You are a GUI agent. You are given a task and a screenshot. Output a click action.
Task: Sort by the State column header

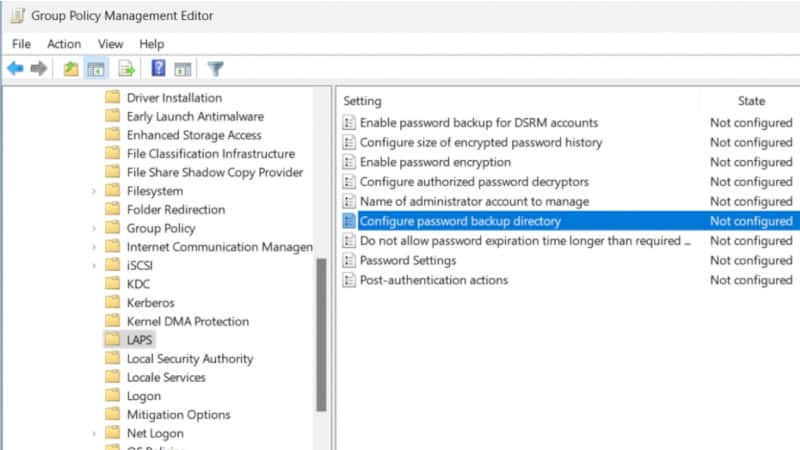click(751, 100)
